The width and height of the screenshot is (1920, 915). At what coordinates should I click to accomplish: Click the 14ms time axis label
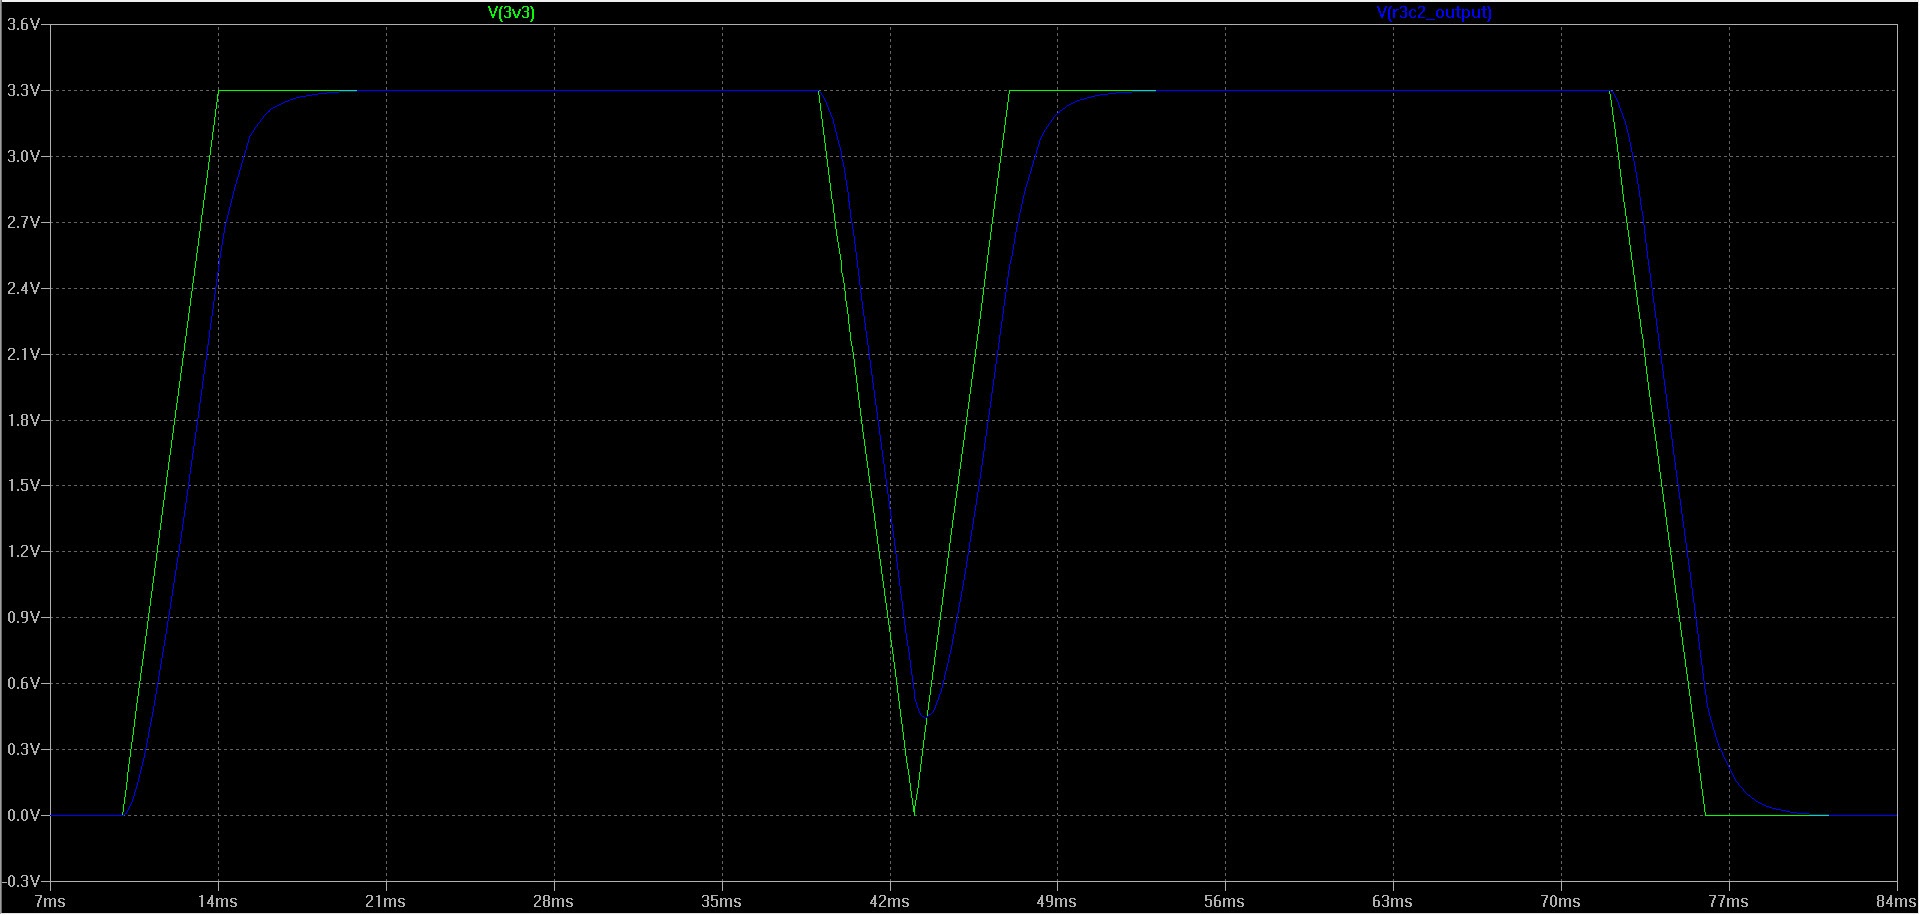[218, 902]
